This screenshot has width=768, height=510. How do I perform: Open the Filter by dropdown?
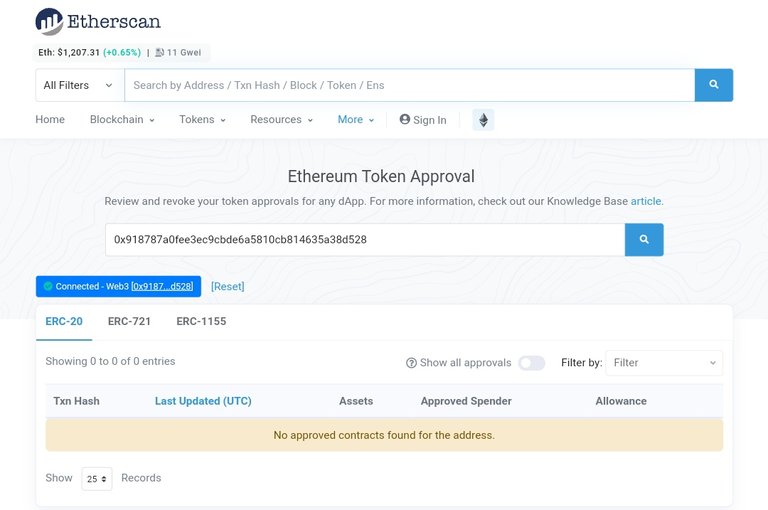[664, 363]
